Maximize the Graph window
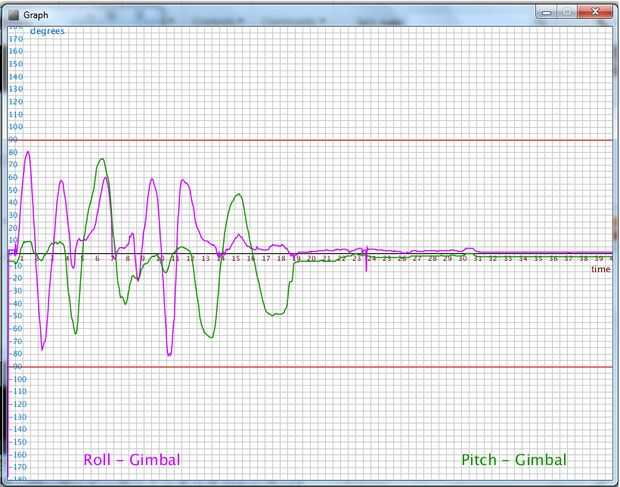Screen dimensions: 620x487 [566, 12]
